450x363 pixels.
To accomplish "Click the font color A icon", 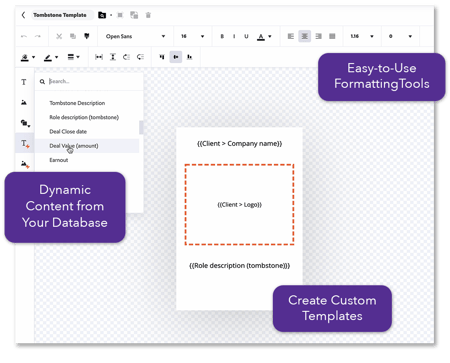I will (261, 36).
